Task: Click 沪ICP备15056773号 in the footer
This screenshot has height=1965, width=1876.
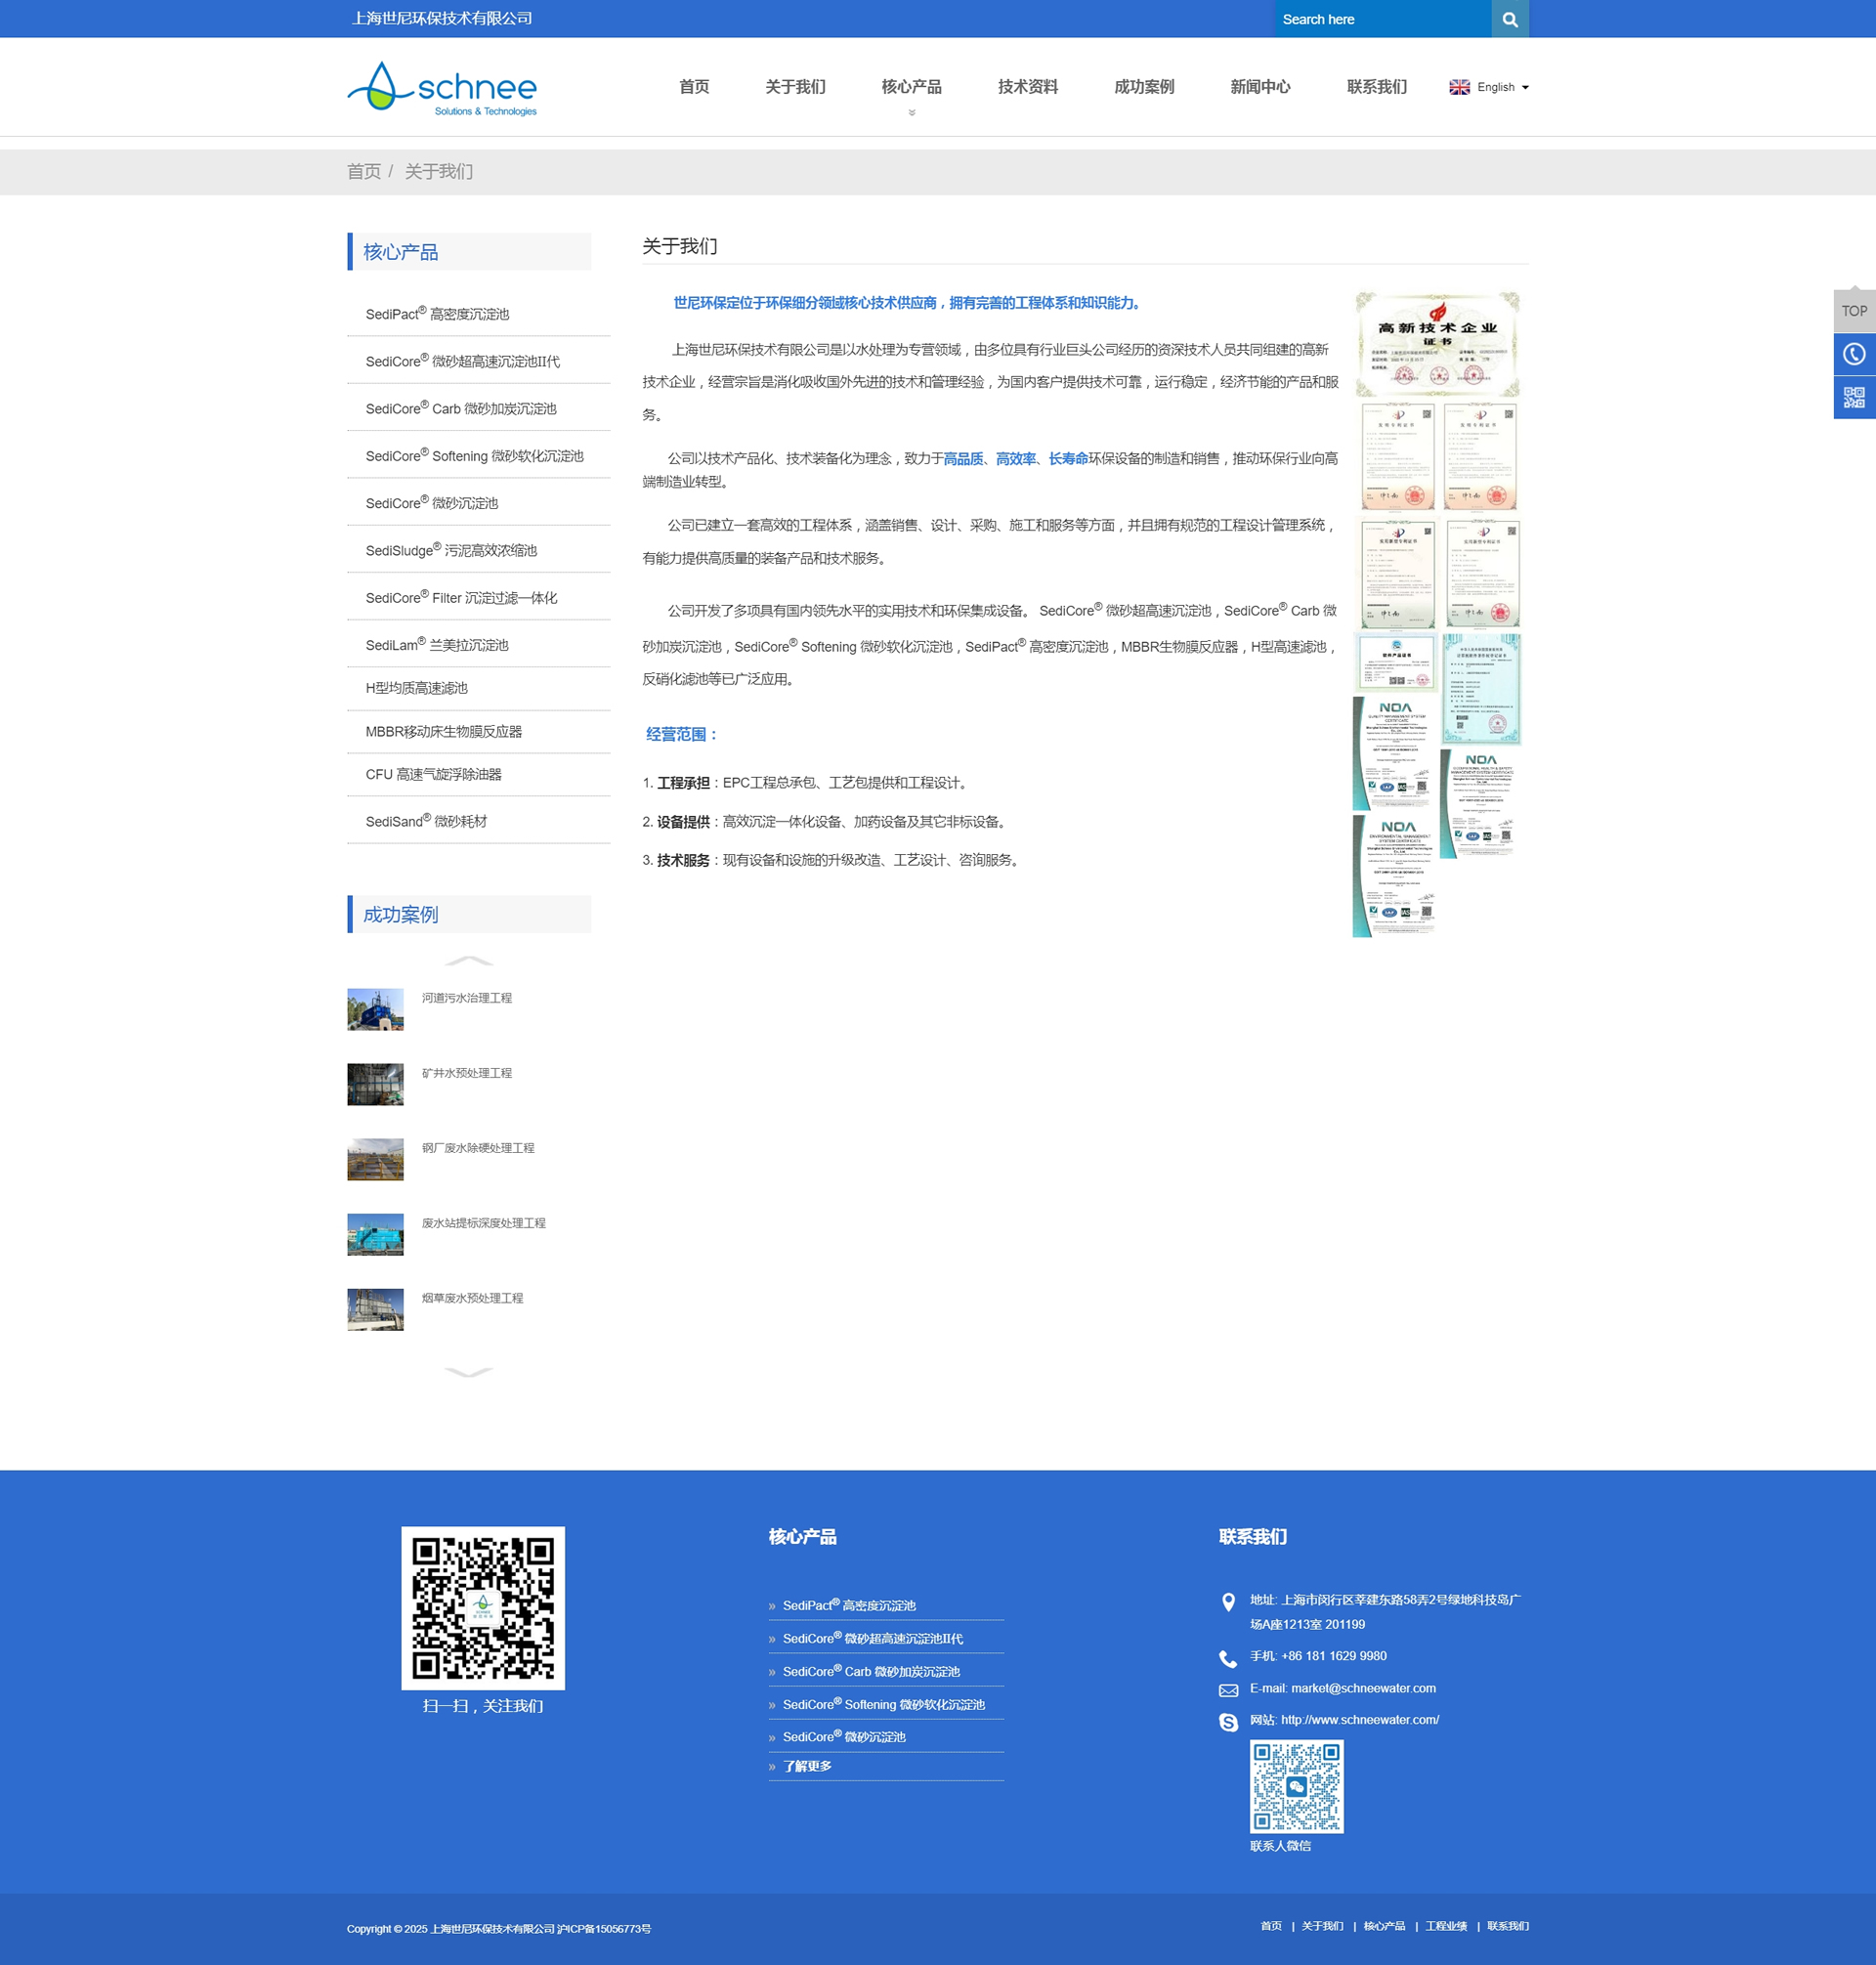Action: pyautogui.click(x=603, y=1929)
